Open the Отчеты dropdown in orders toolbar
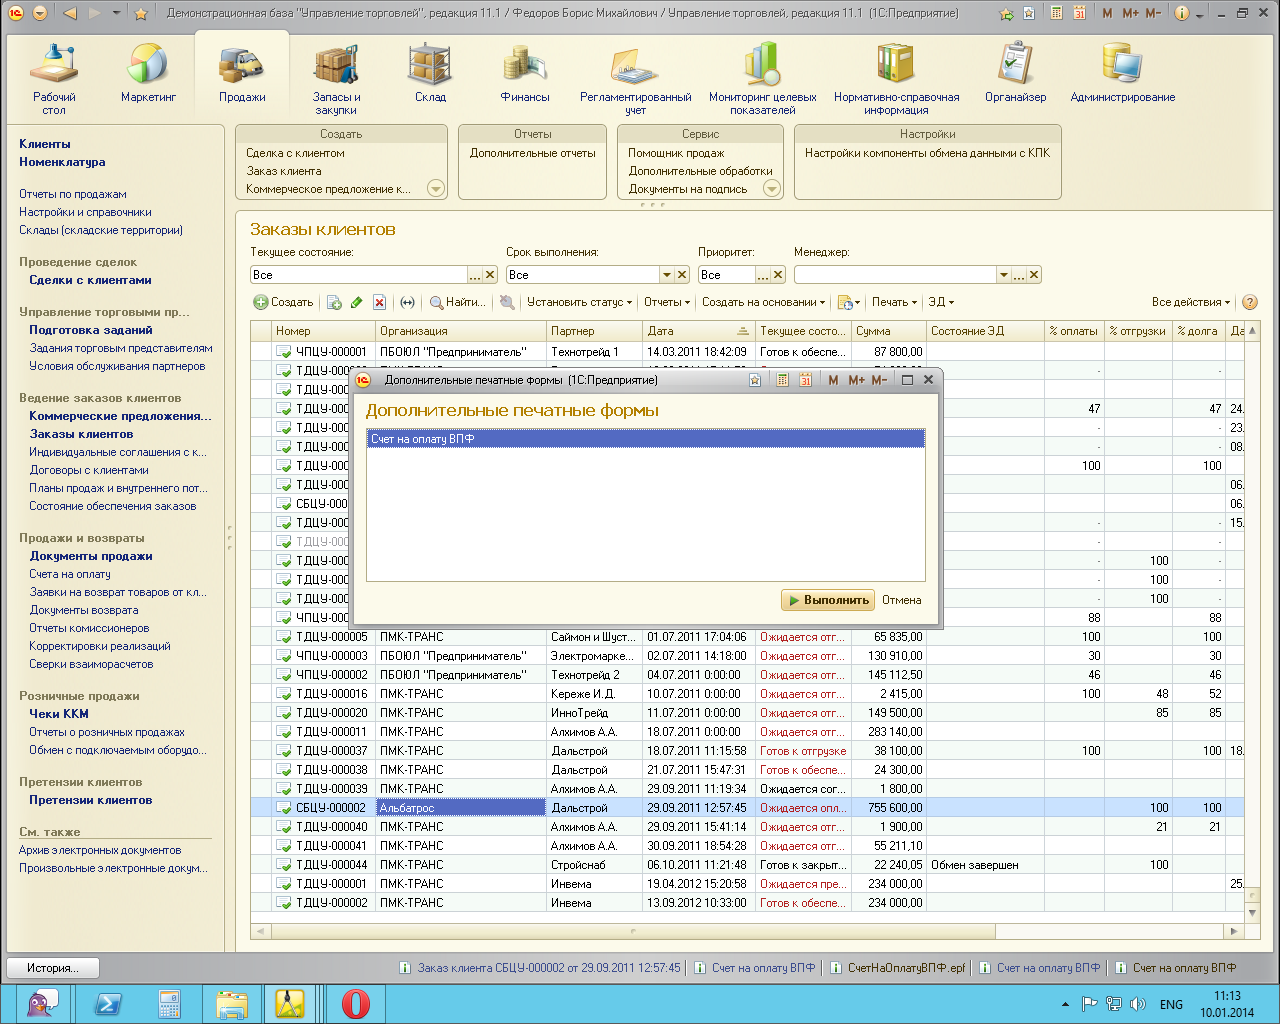This screenshot has height=1024, width=1280. pyautogui.click(x=667, y=302)
